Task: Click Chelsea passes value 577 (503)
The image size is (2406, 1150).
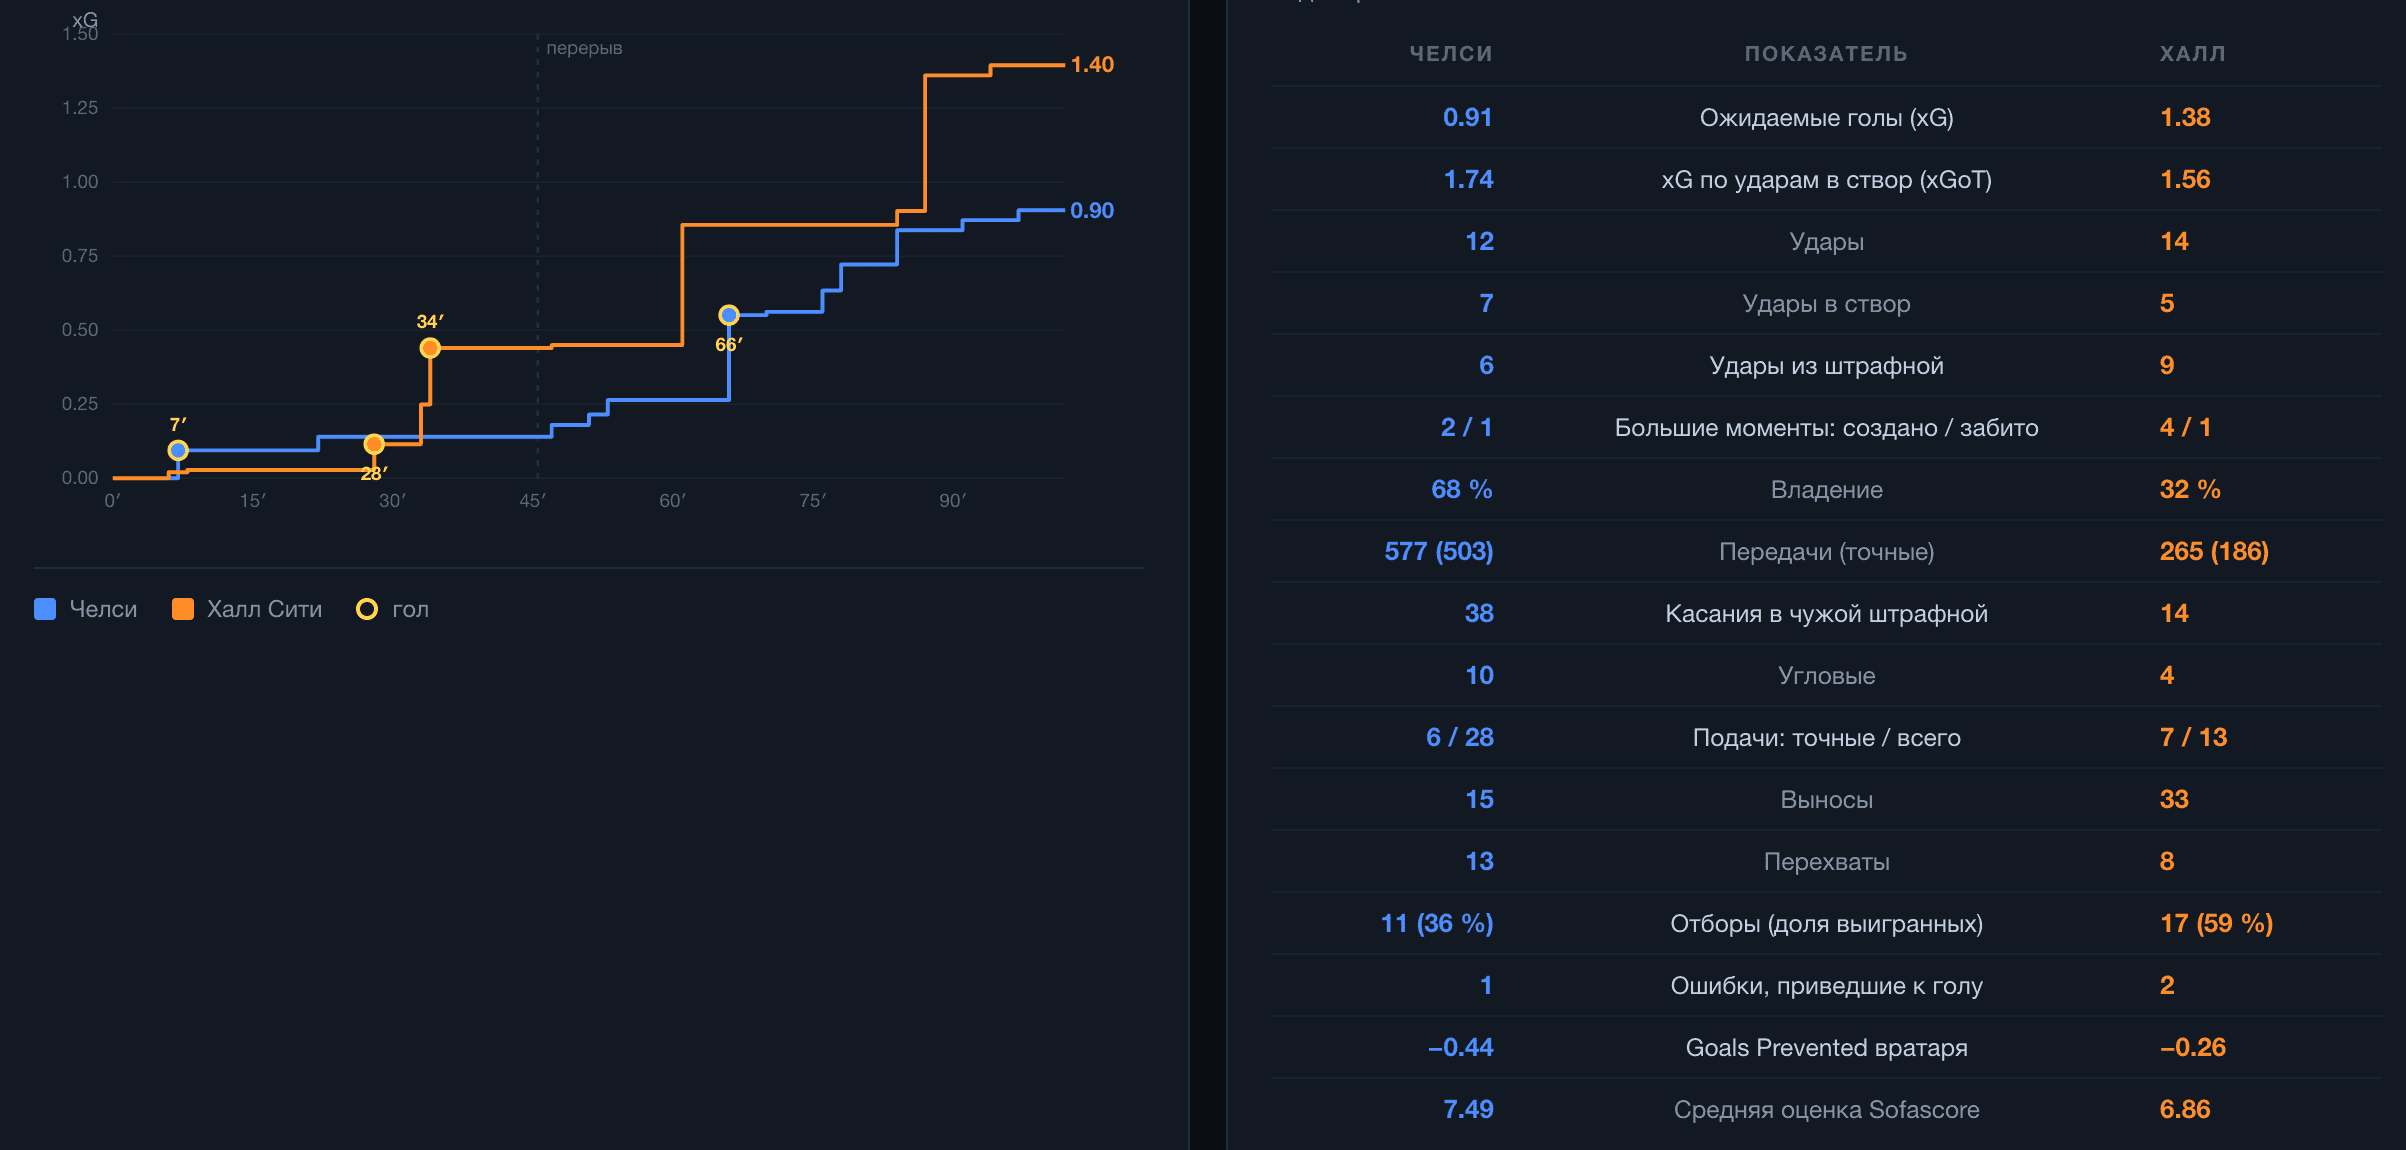Action: pyautogui.click(x=1438, y=552)
